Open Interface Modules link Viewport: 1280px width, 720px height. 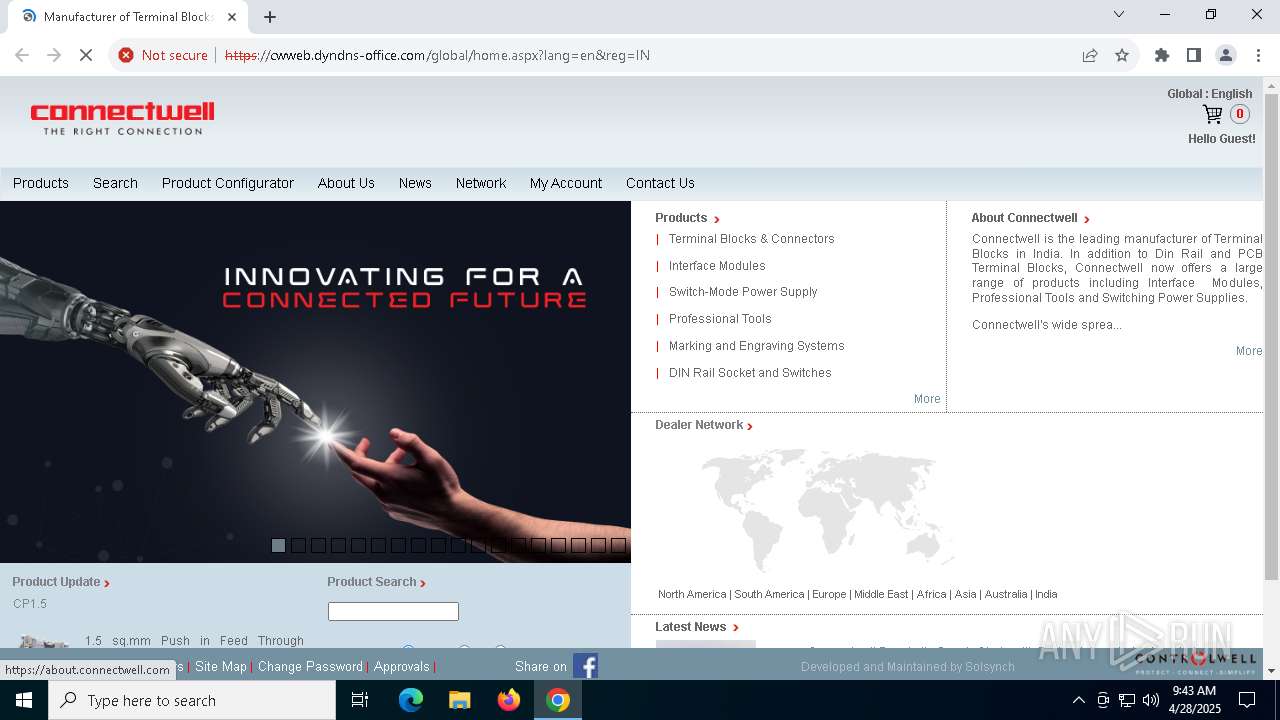(717, 266)
